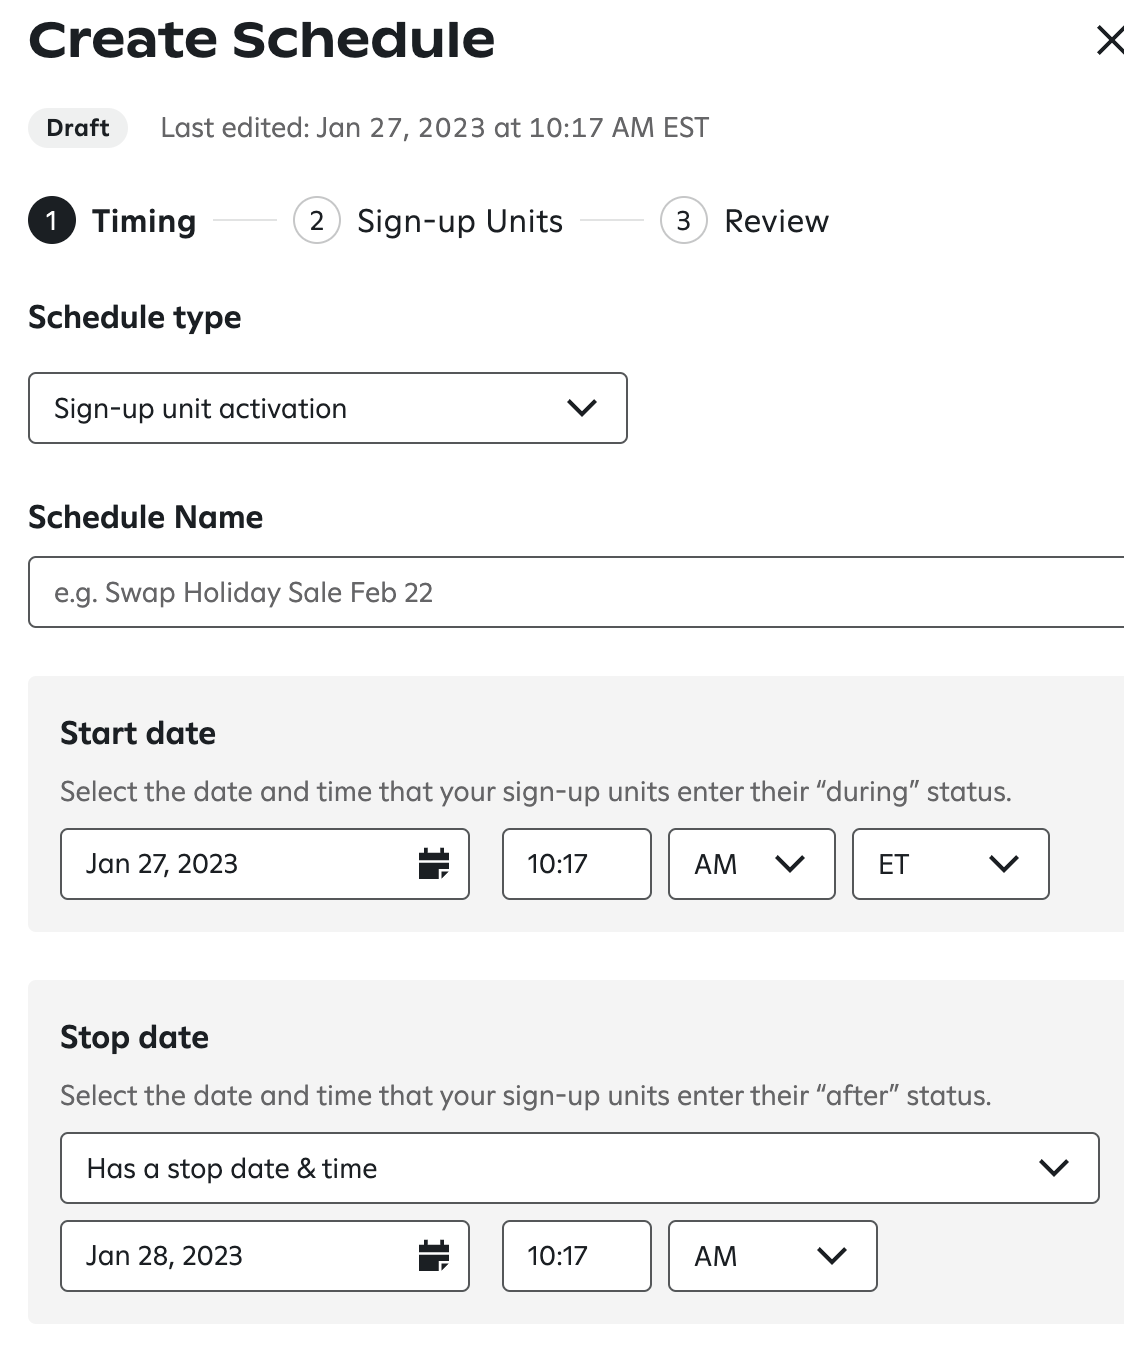Click the Start date time field 10:17
The height and width of the screenshot is (1372, 1124).
tap(576, 864)
